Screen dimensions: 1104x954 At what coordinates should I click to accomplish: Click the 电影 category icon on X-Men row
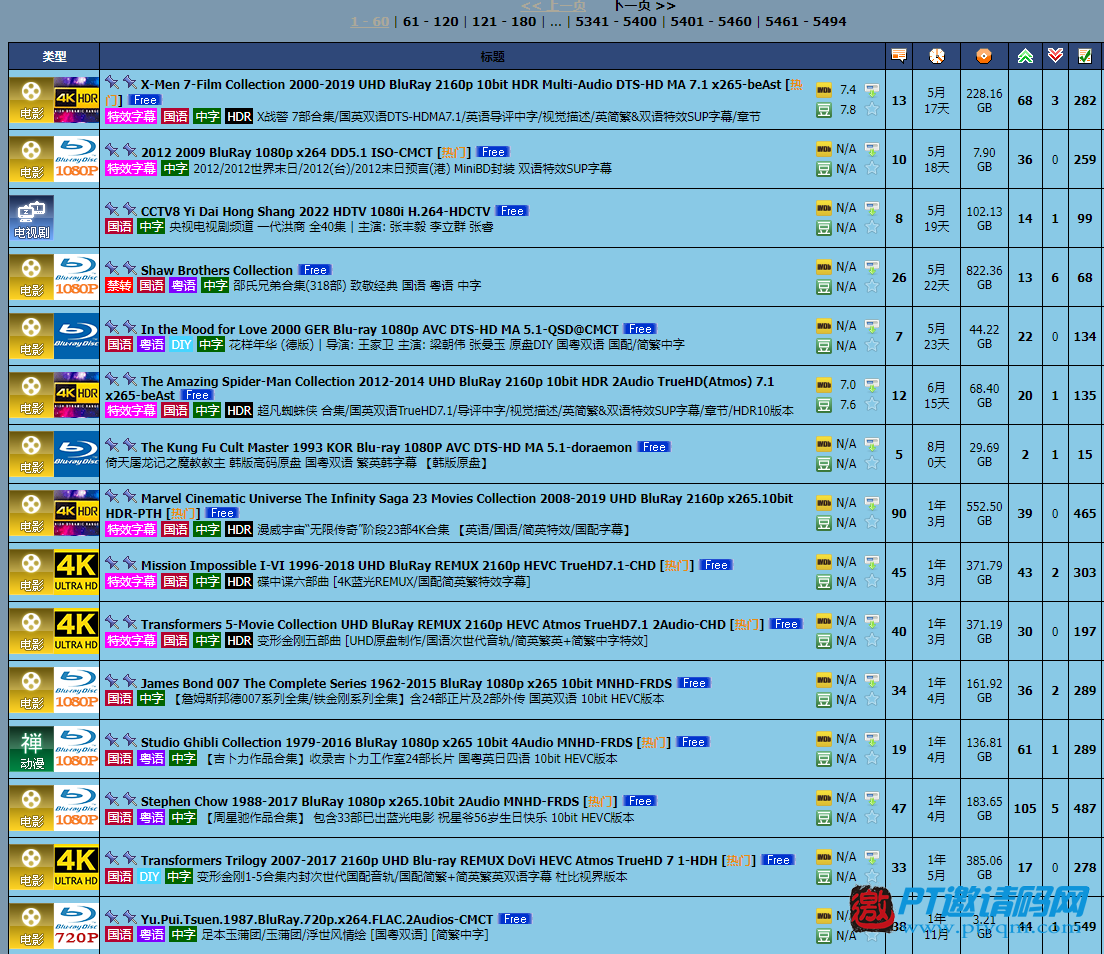31,100
